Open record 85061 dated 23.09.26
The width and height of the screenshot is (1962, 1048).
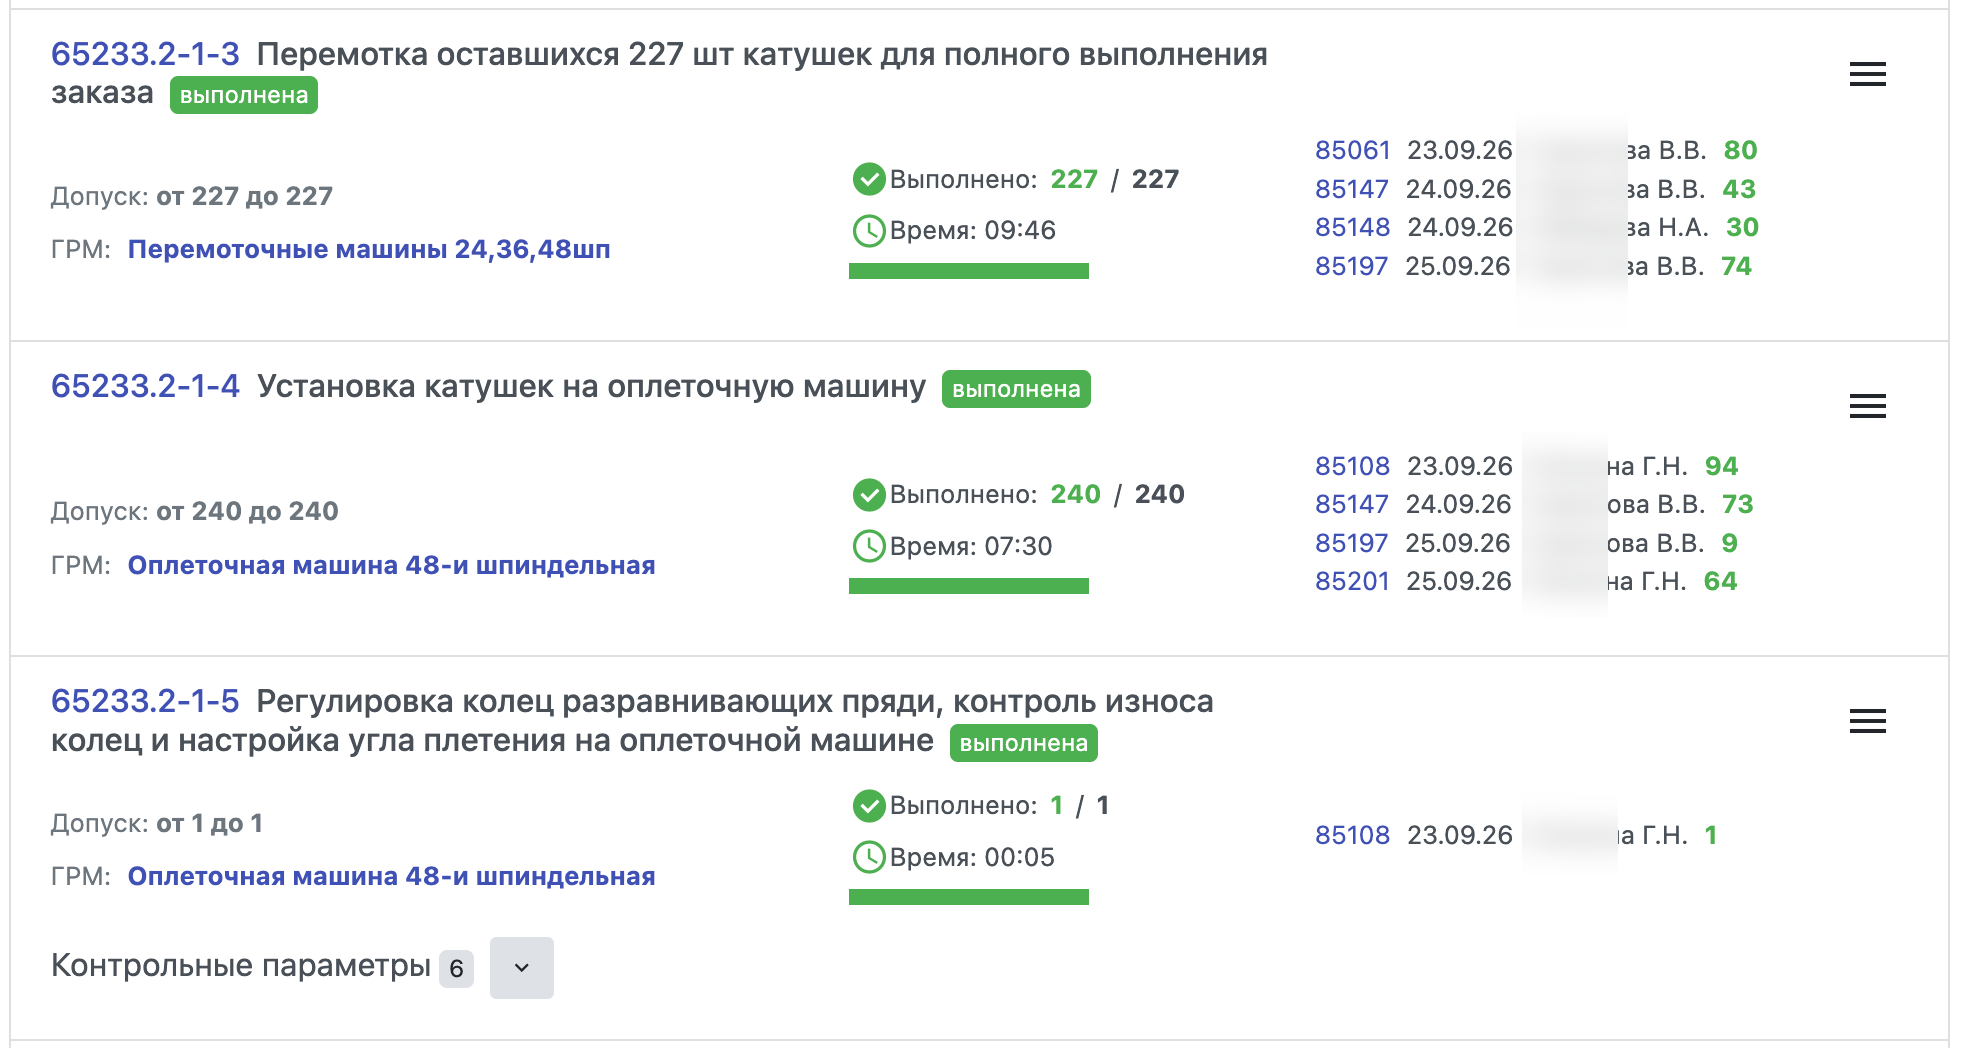point(1352,150)
